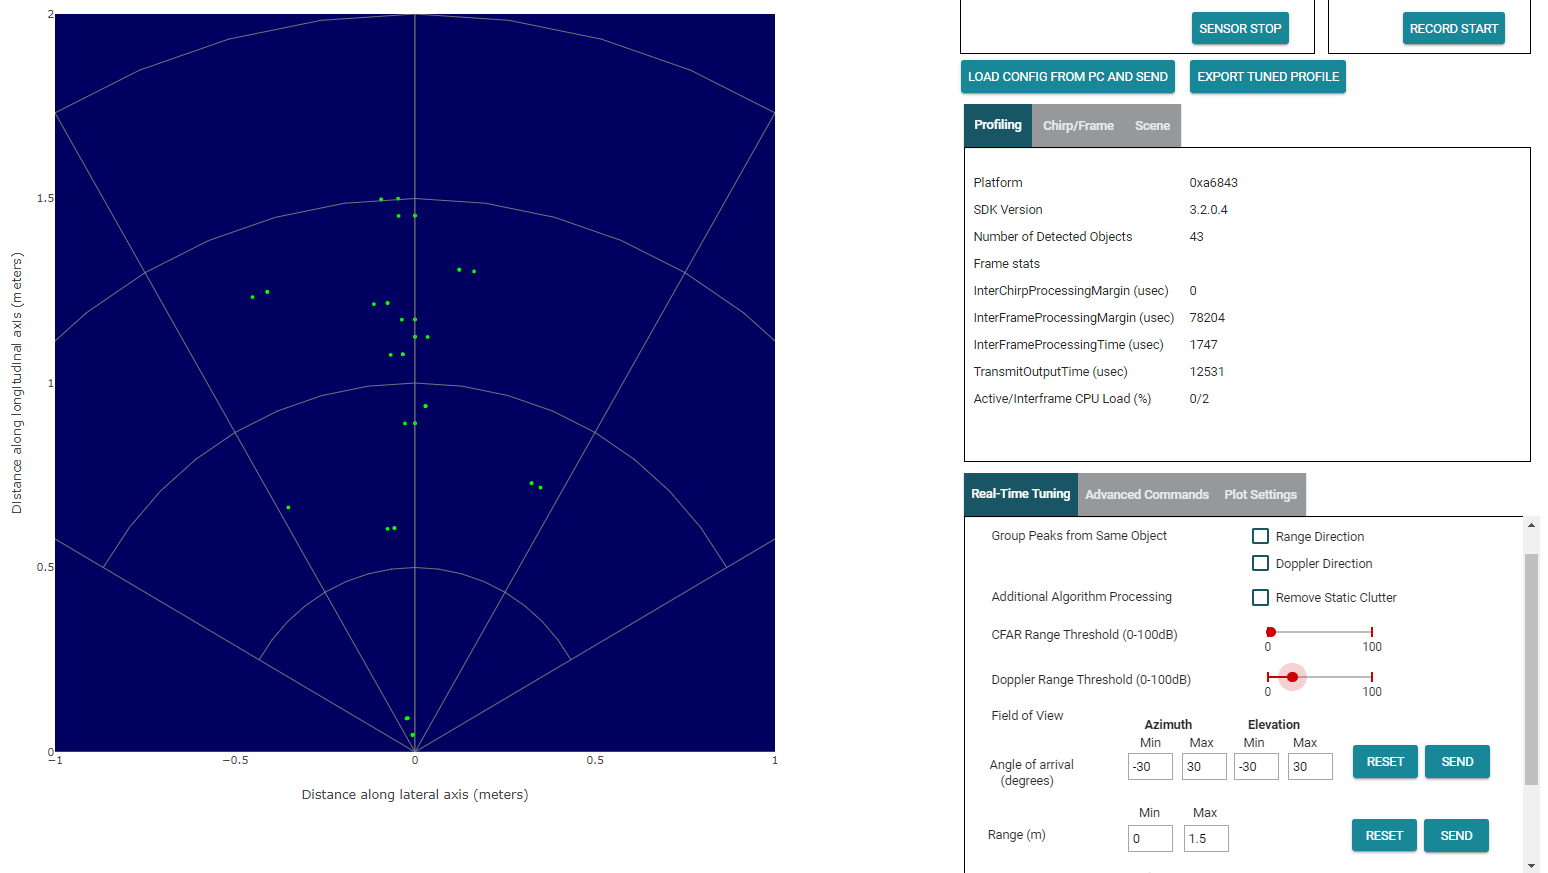Edit the Range Max field
Viewport: 1548px width, 873px height.
click(x=1206, y=839)
